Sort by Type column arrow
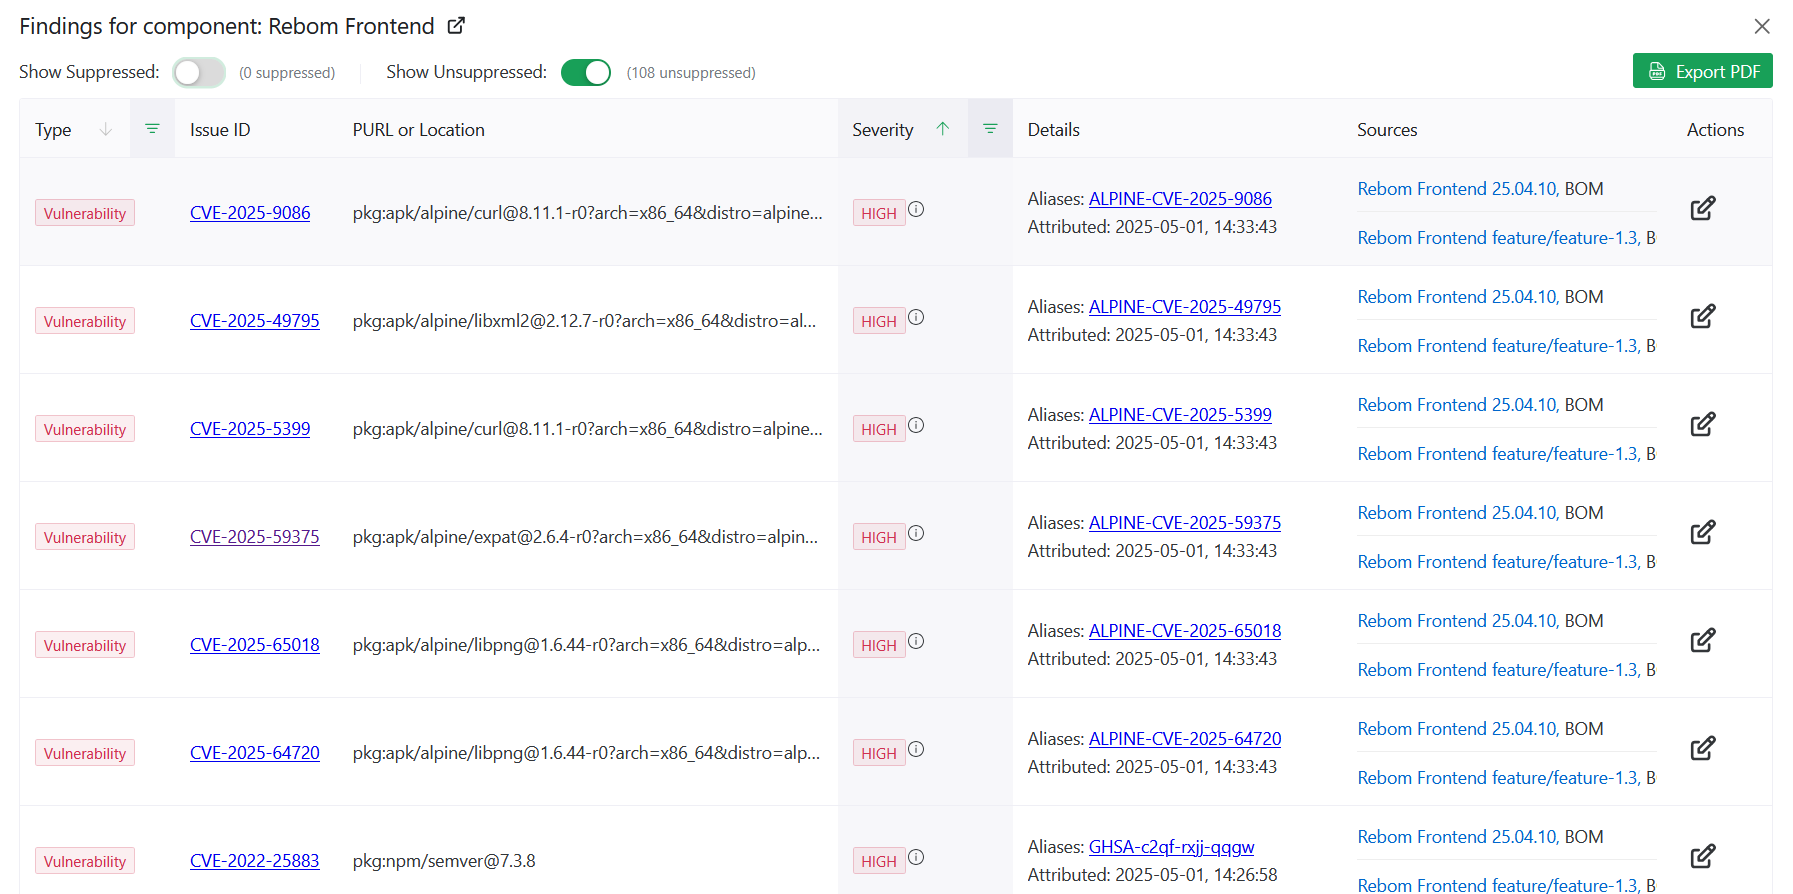Screen dimensions: 1793x894 pyautogui.click(x=106, y=129)
